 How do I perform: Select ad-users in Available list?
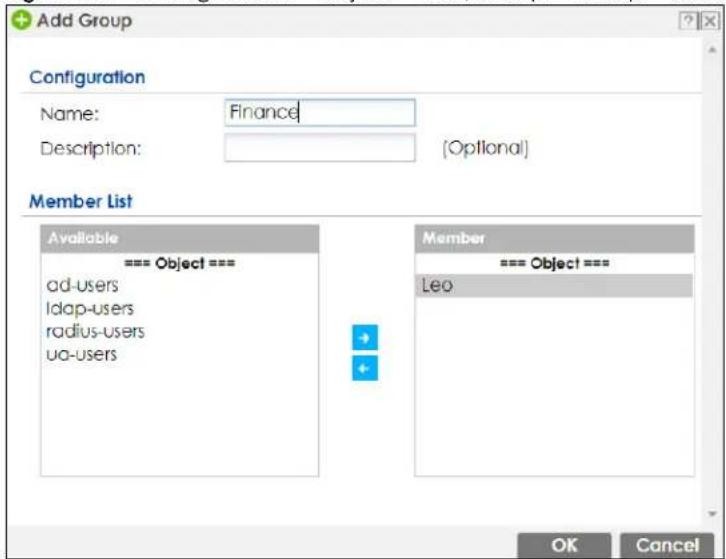pos(82,285)
